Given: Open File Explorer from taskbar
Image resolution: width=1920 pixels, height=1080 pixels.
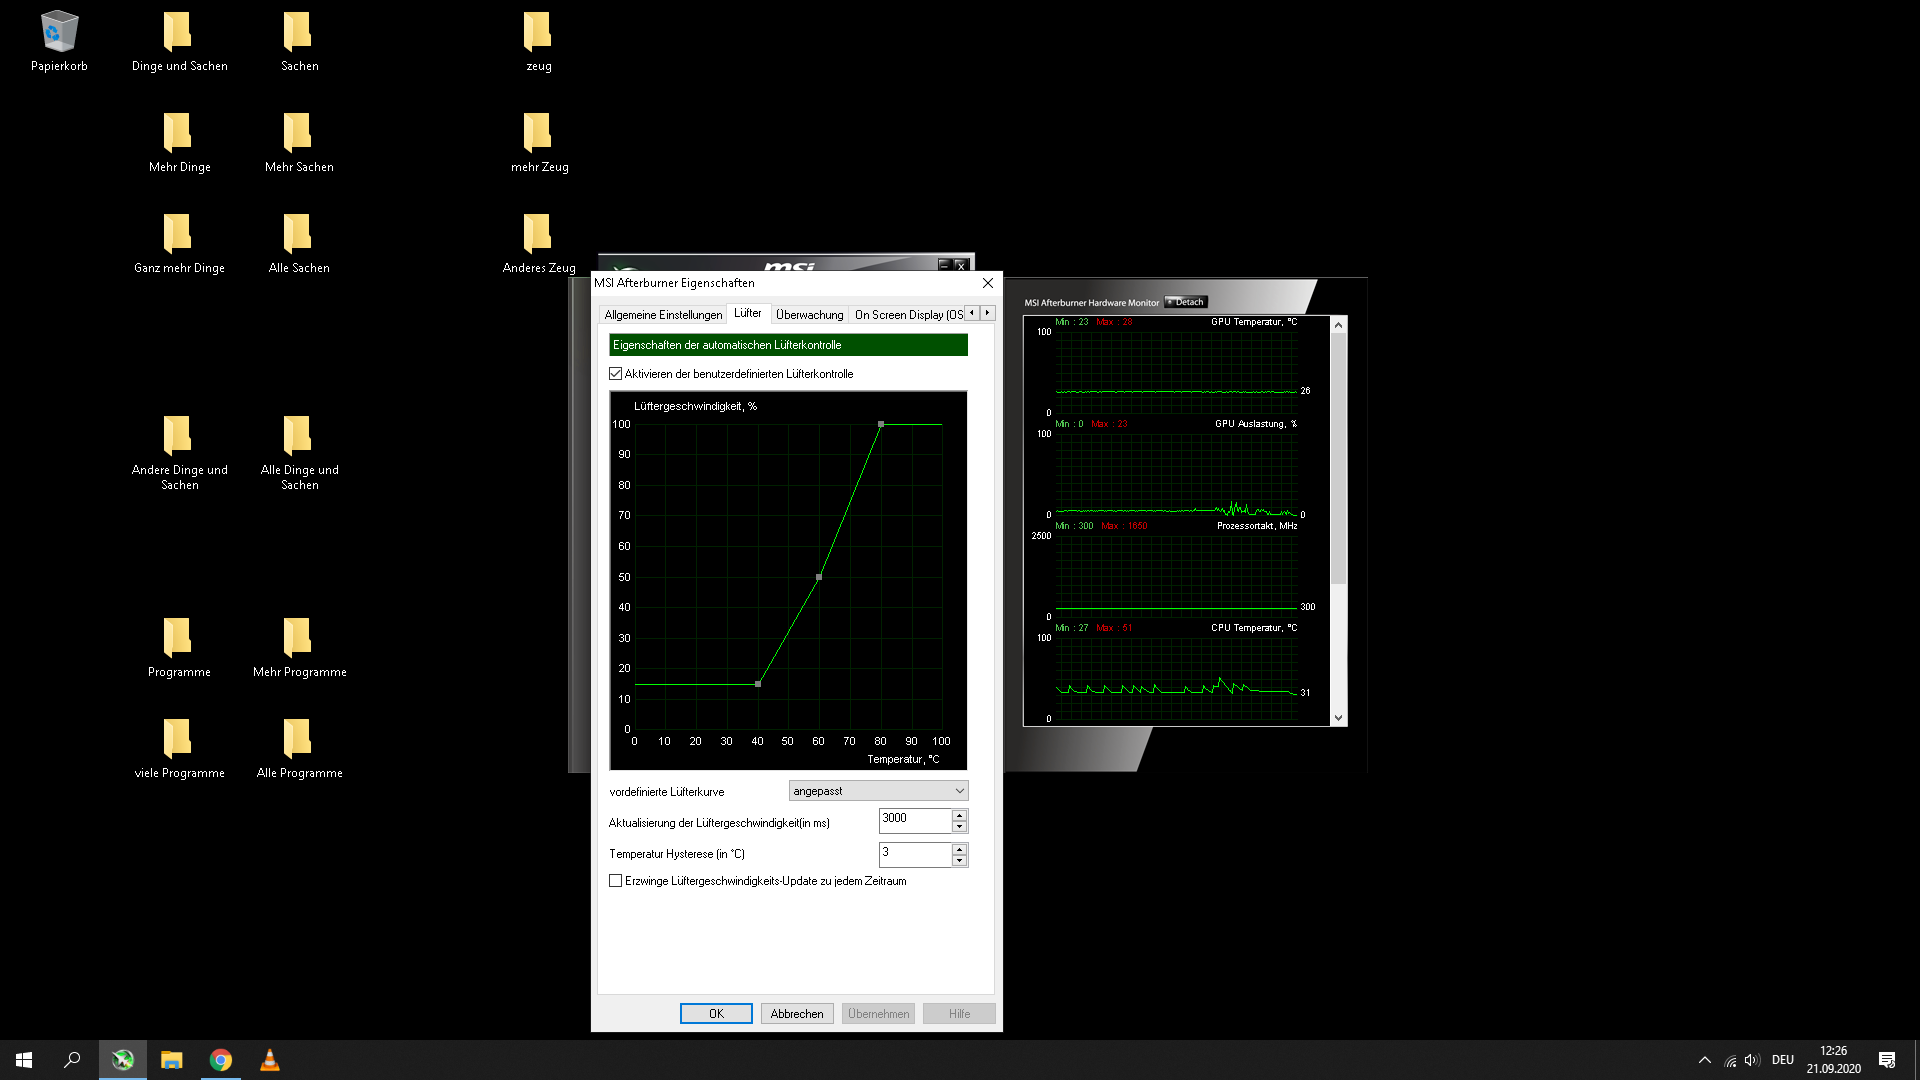Looking at the screenshot, I should pos(172,1060).
